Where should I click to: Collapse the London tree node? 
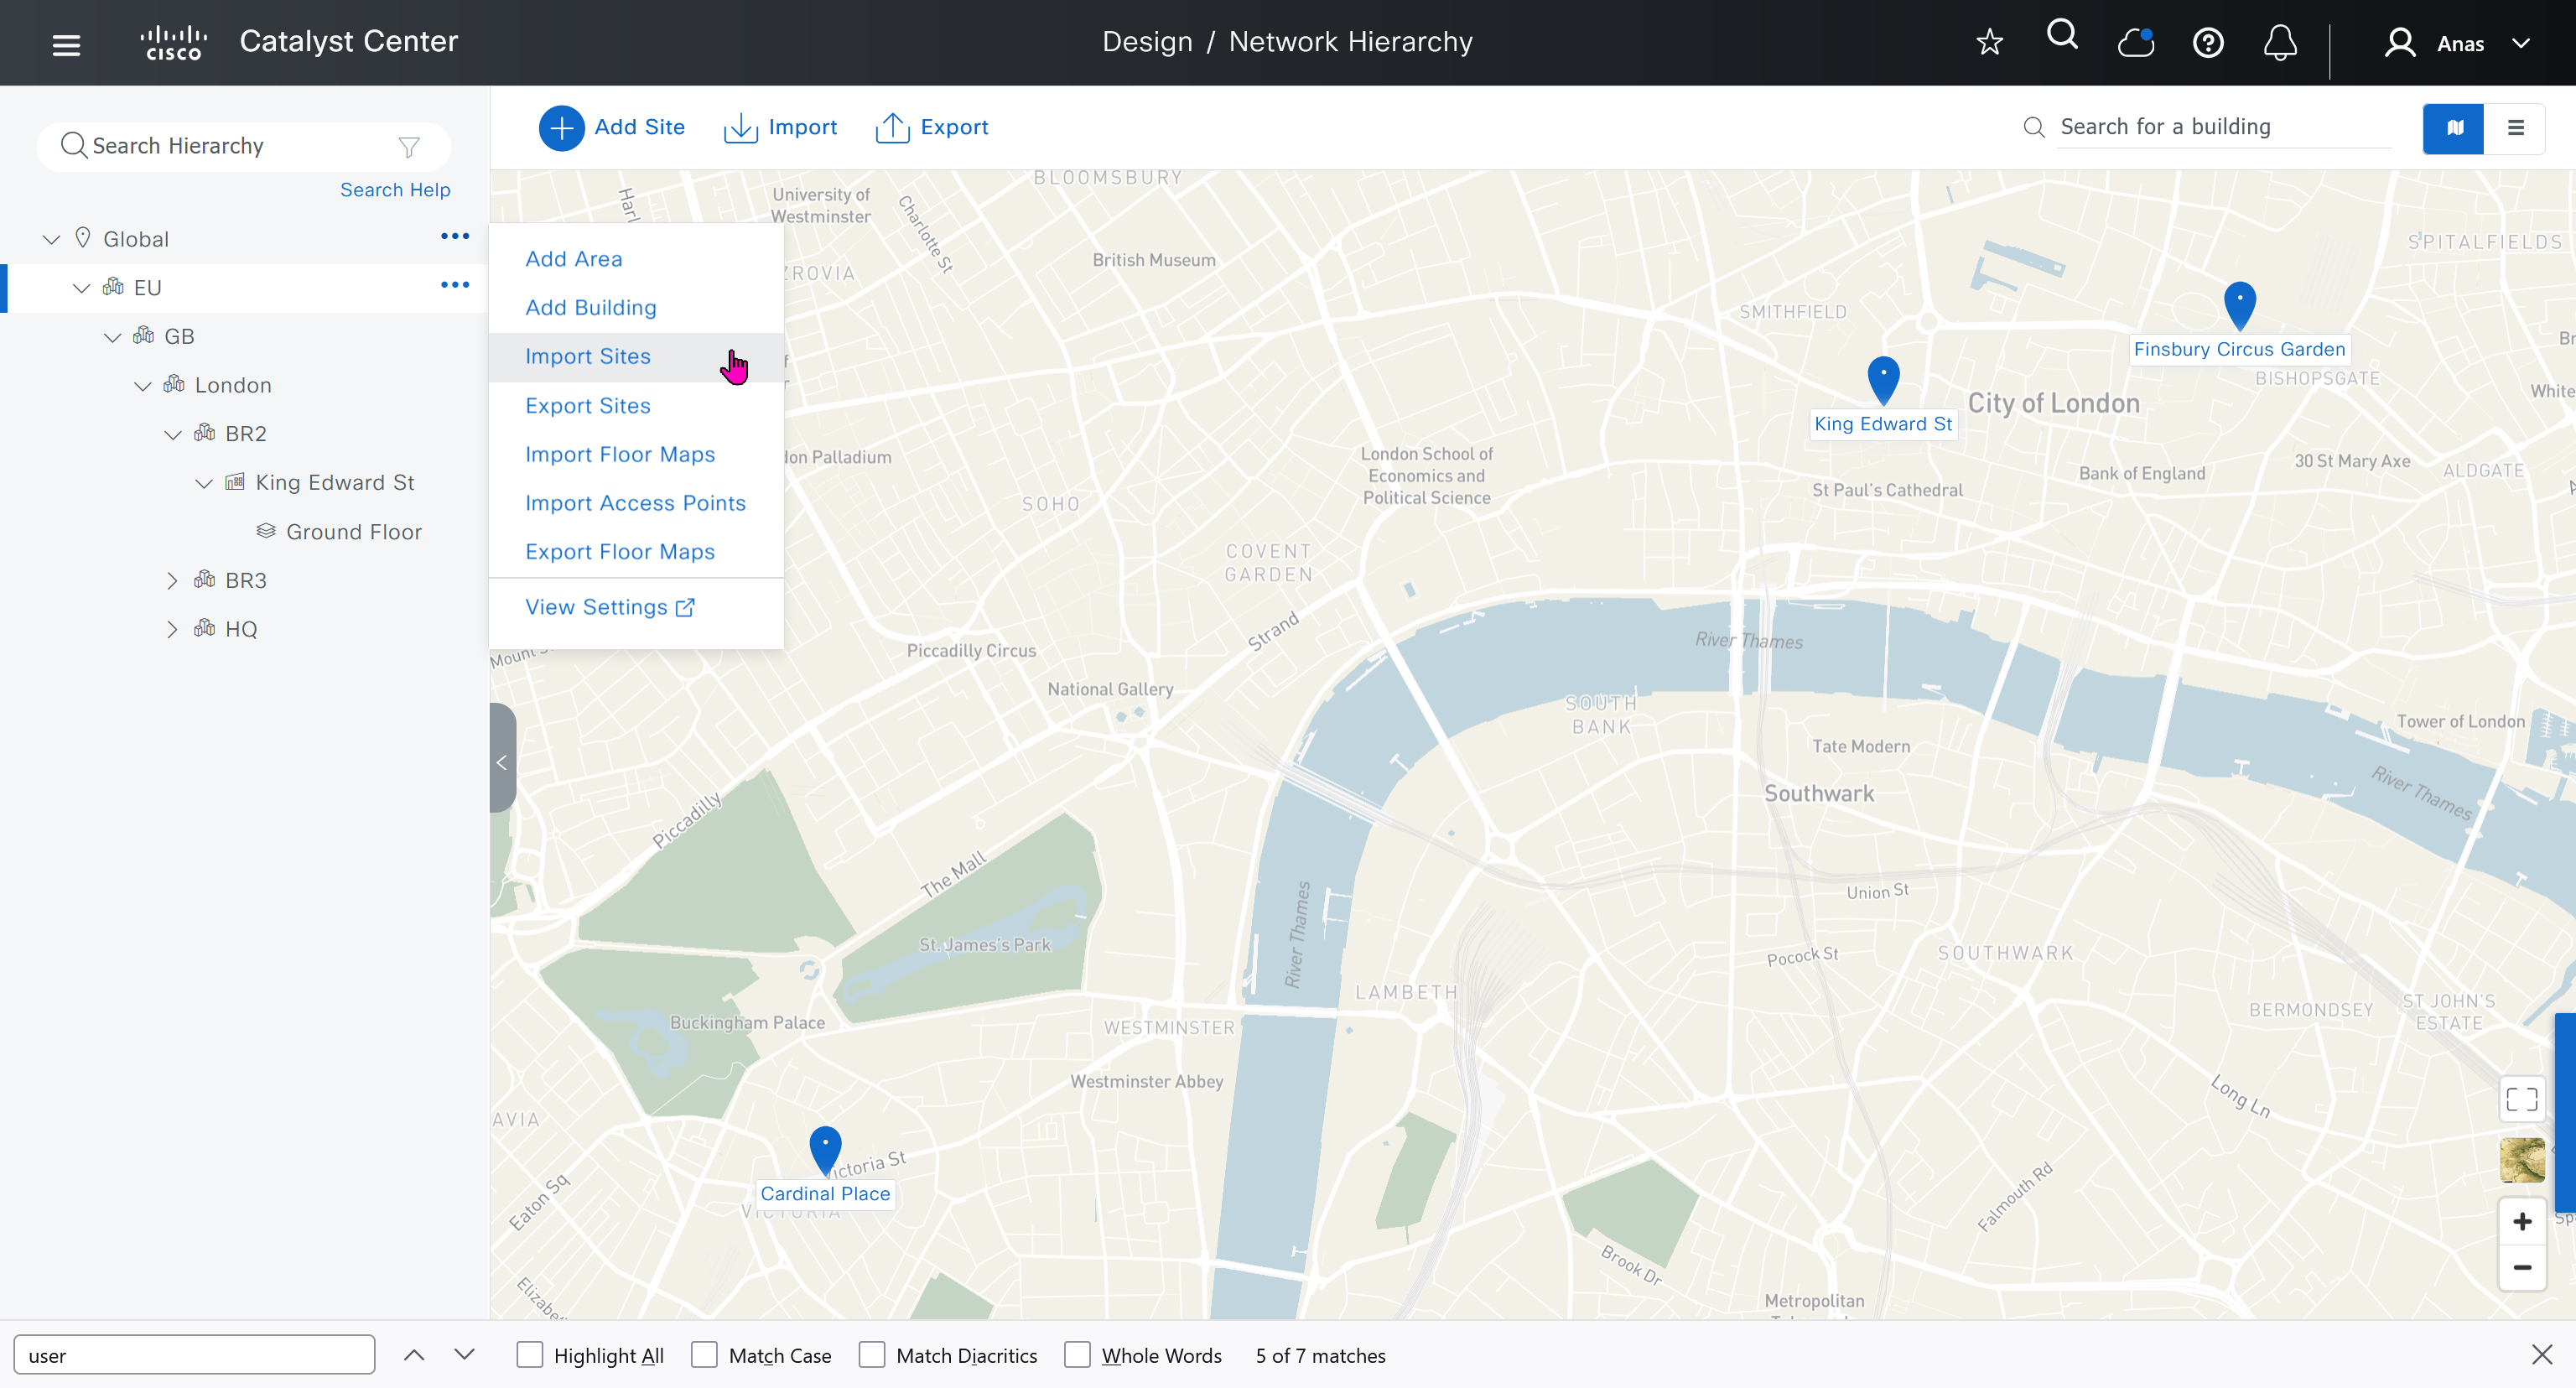tap(142, 386)
